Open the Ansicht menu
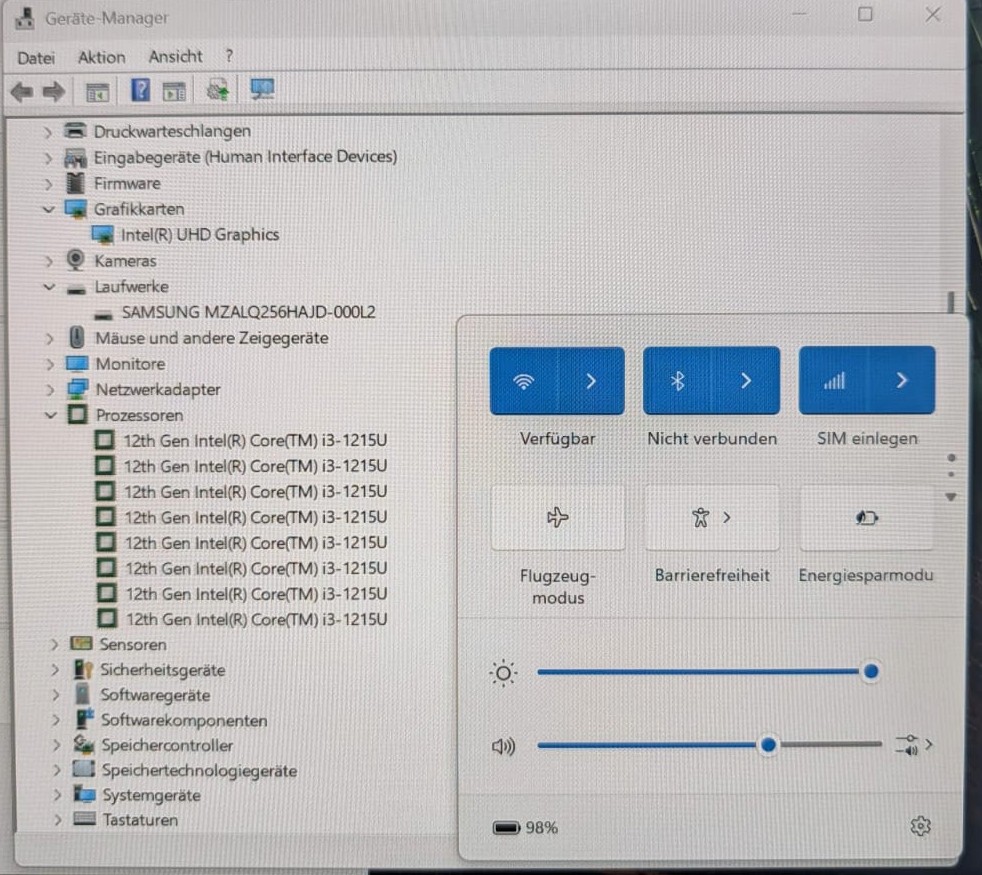The width and height of the screenshot is (982, 875). 175,56
